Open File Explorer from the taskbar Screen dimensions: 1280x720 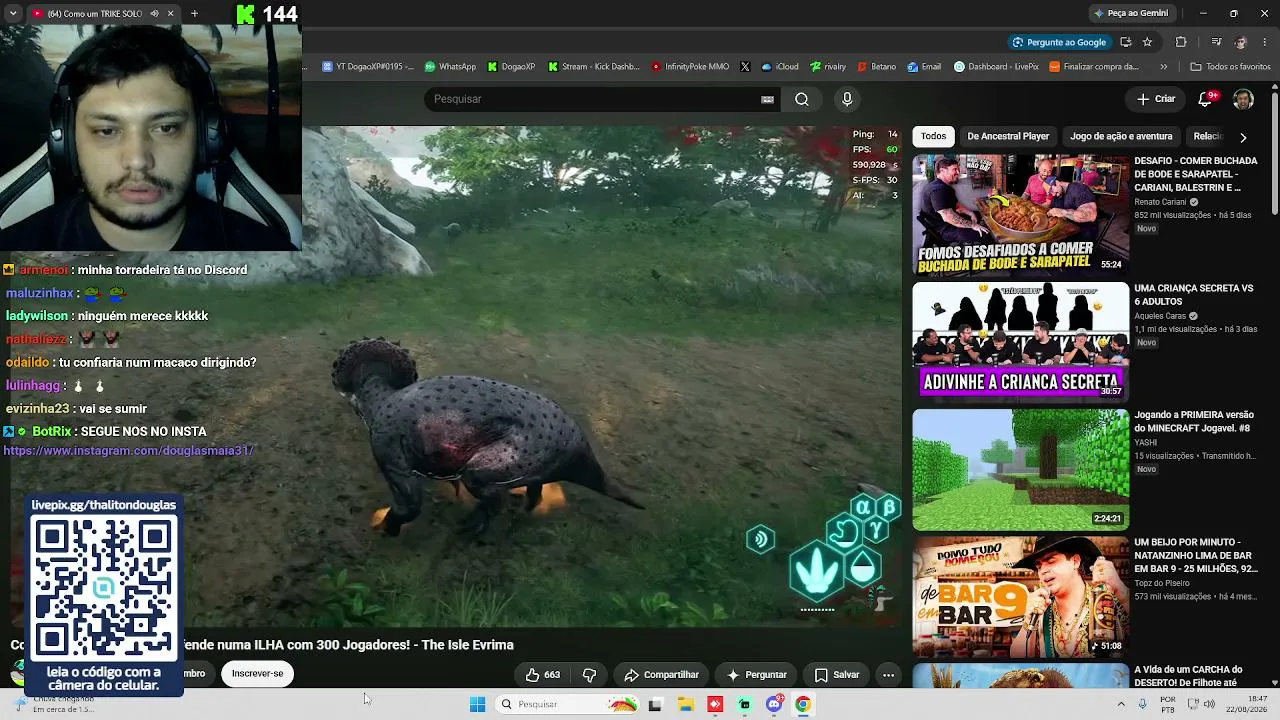pos(685,704)
